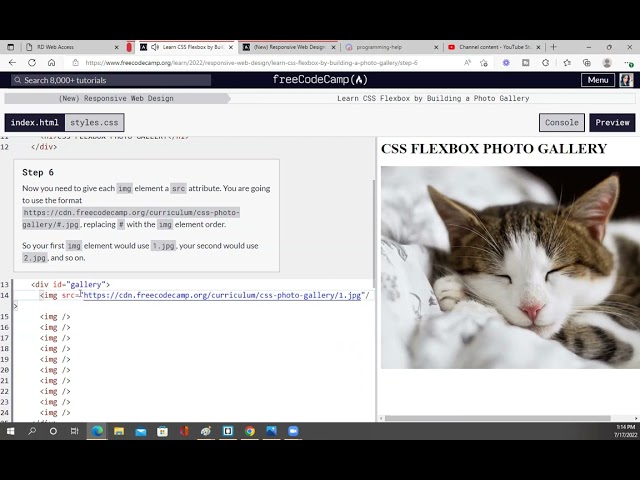Switch to the programming-help tab
Image resolution: width=640 pixels, height=480 pixels.
[x=391, y=47]
